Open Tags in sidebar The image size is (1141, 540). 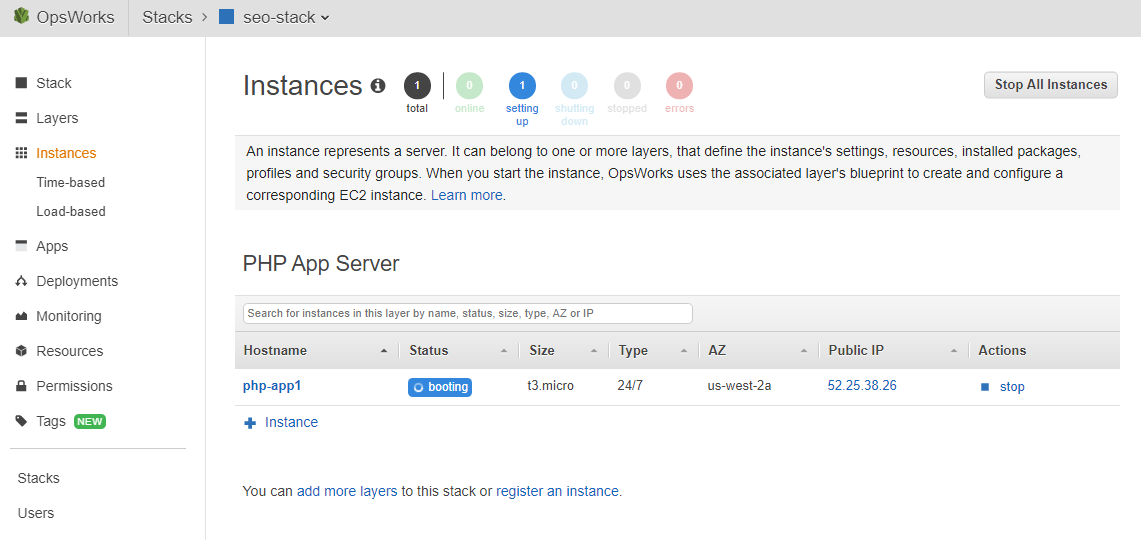51,421
